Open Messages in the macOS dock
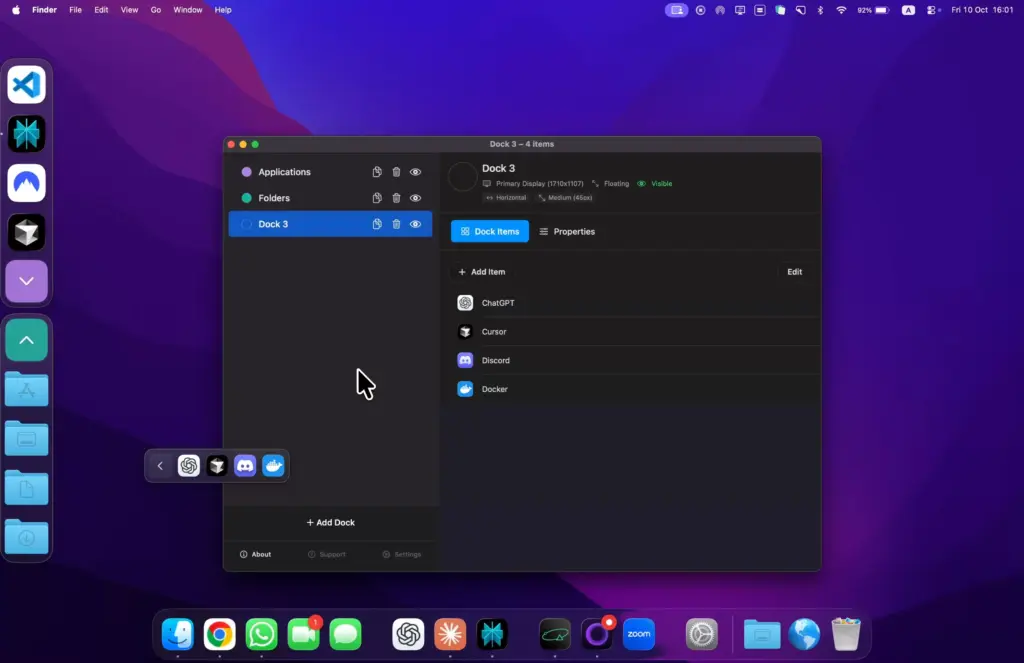Viewport: 1024px width, 663px height. click(345, 634)
